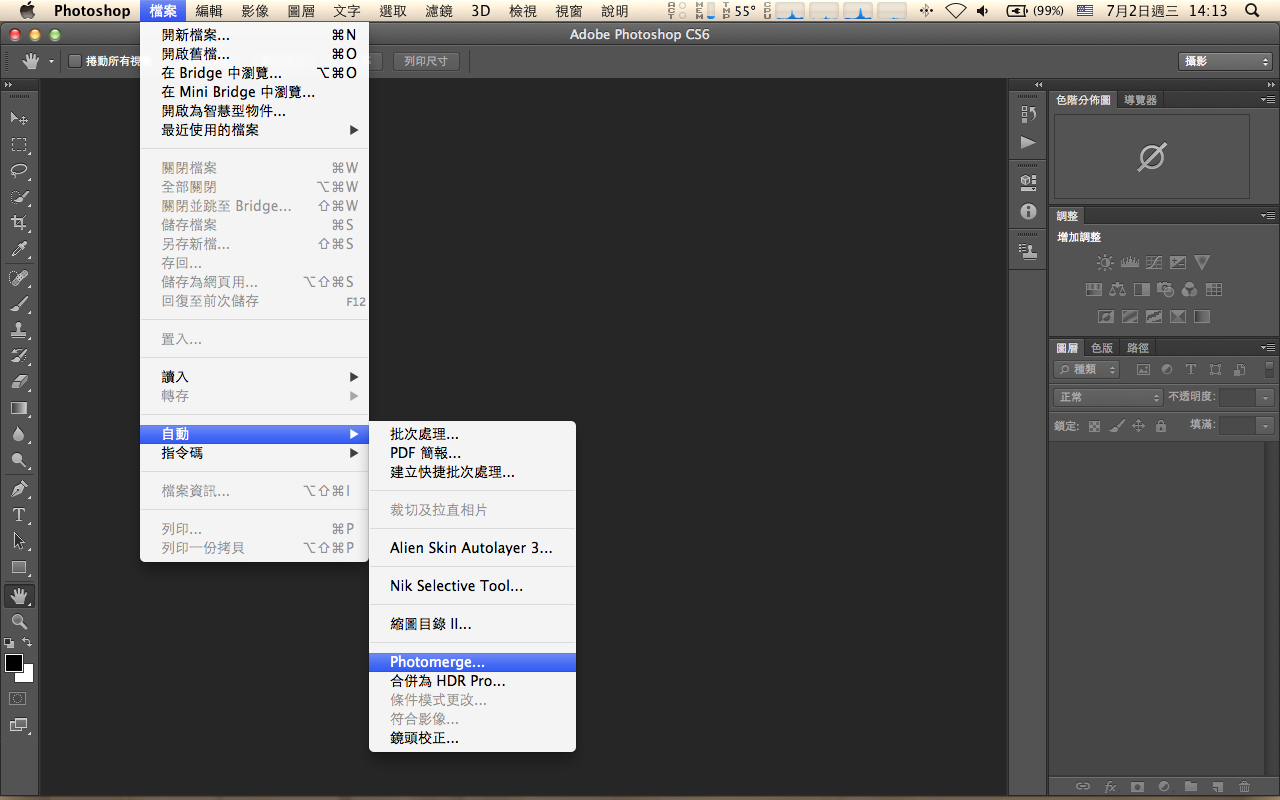Viewport: 1280px width, 800px height.
Task: Open the 填滿 fill dropdown arrow
Action: [x=1266, y=426]
